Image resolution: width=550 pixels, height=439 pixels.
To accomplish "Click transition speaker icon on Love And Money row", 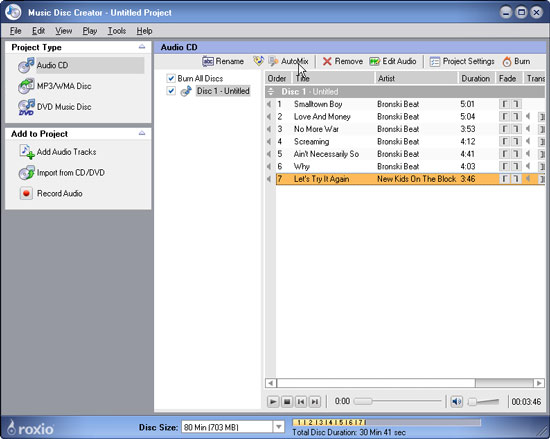I will tap(528, 116).
